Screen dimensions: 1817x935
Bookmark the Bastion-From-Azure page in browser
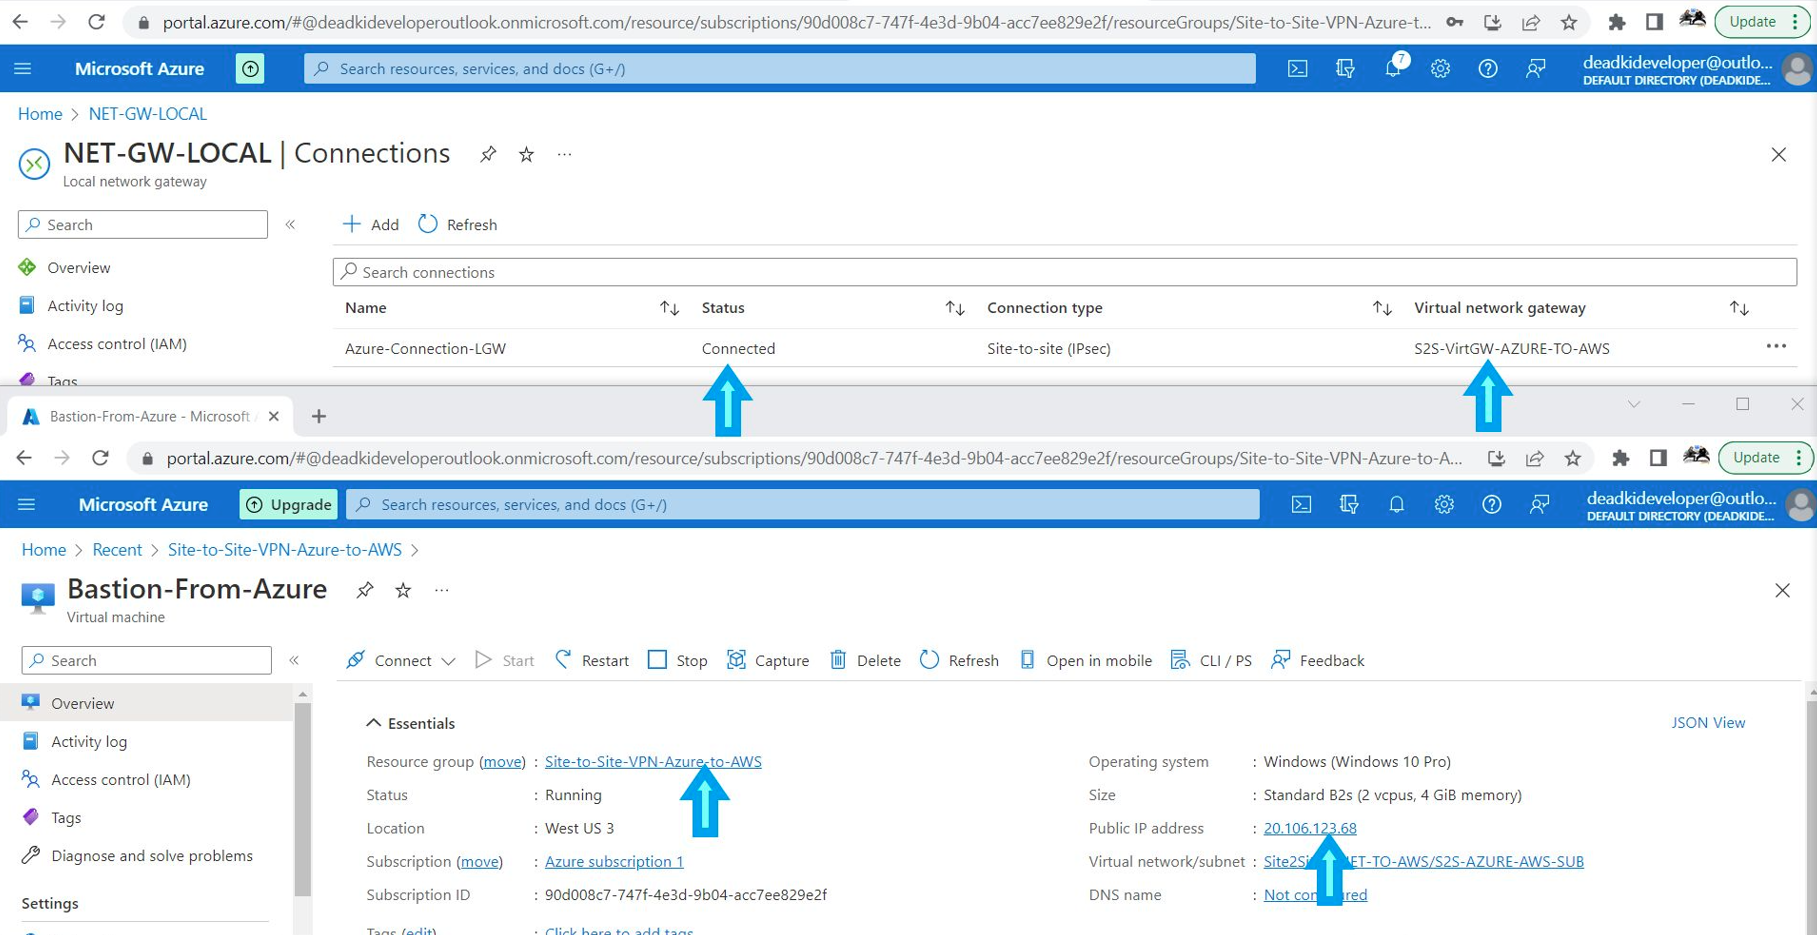click(1573, 458)
